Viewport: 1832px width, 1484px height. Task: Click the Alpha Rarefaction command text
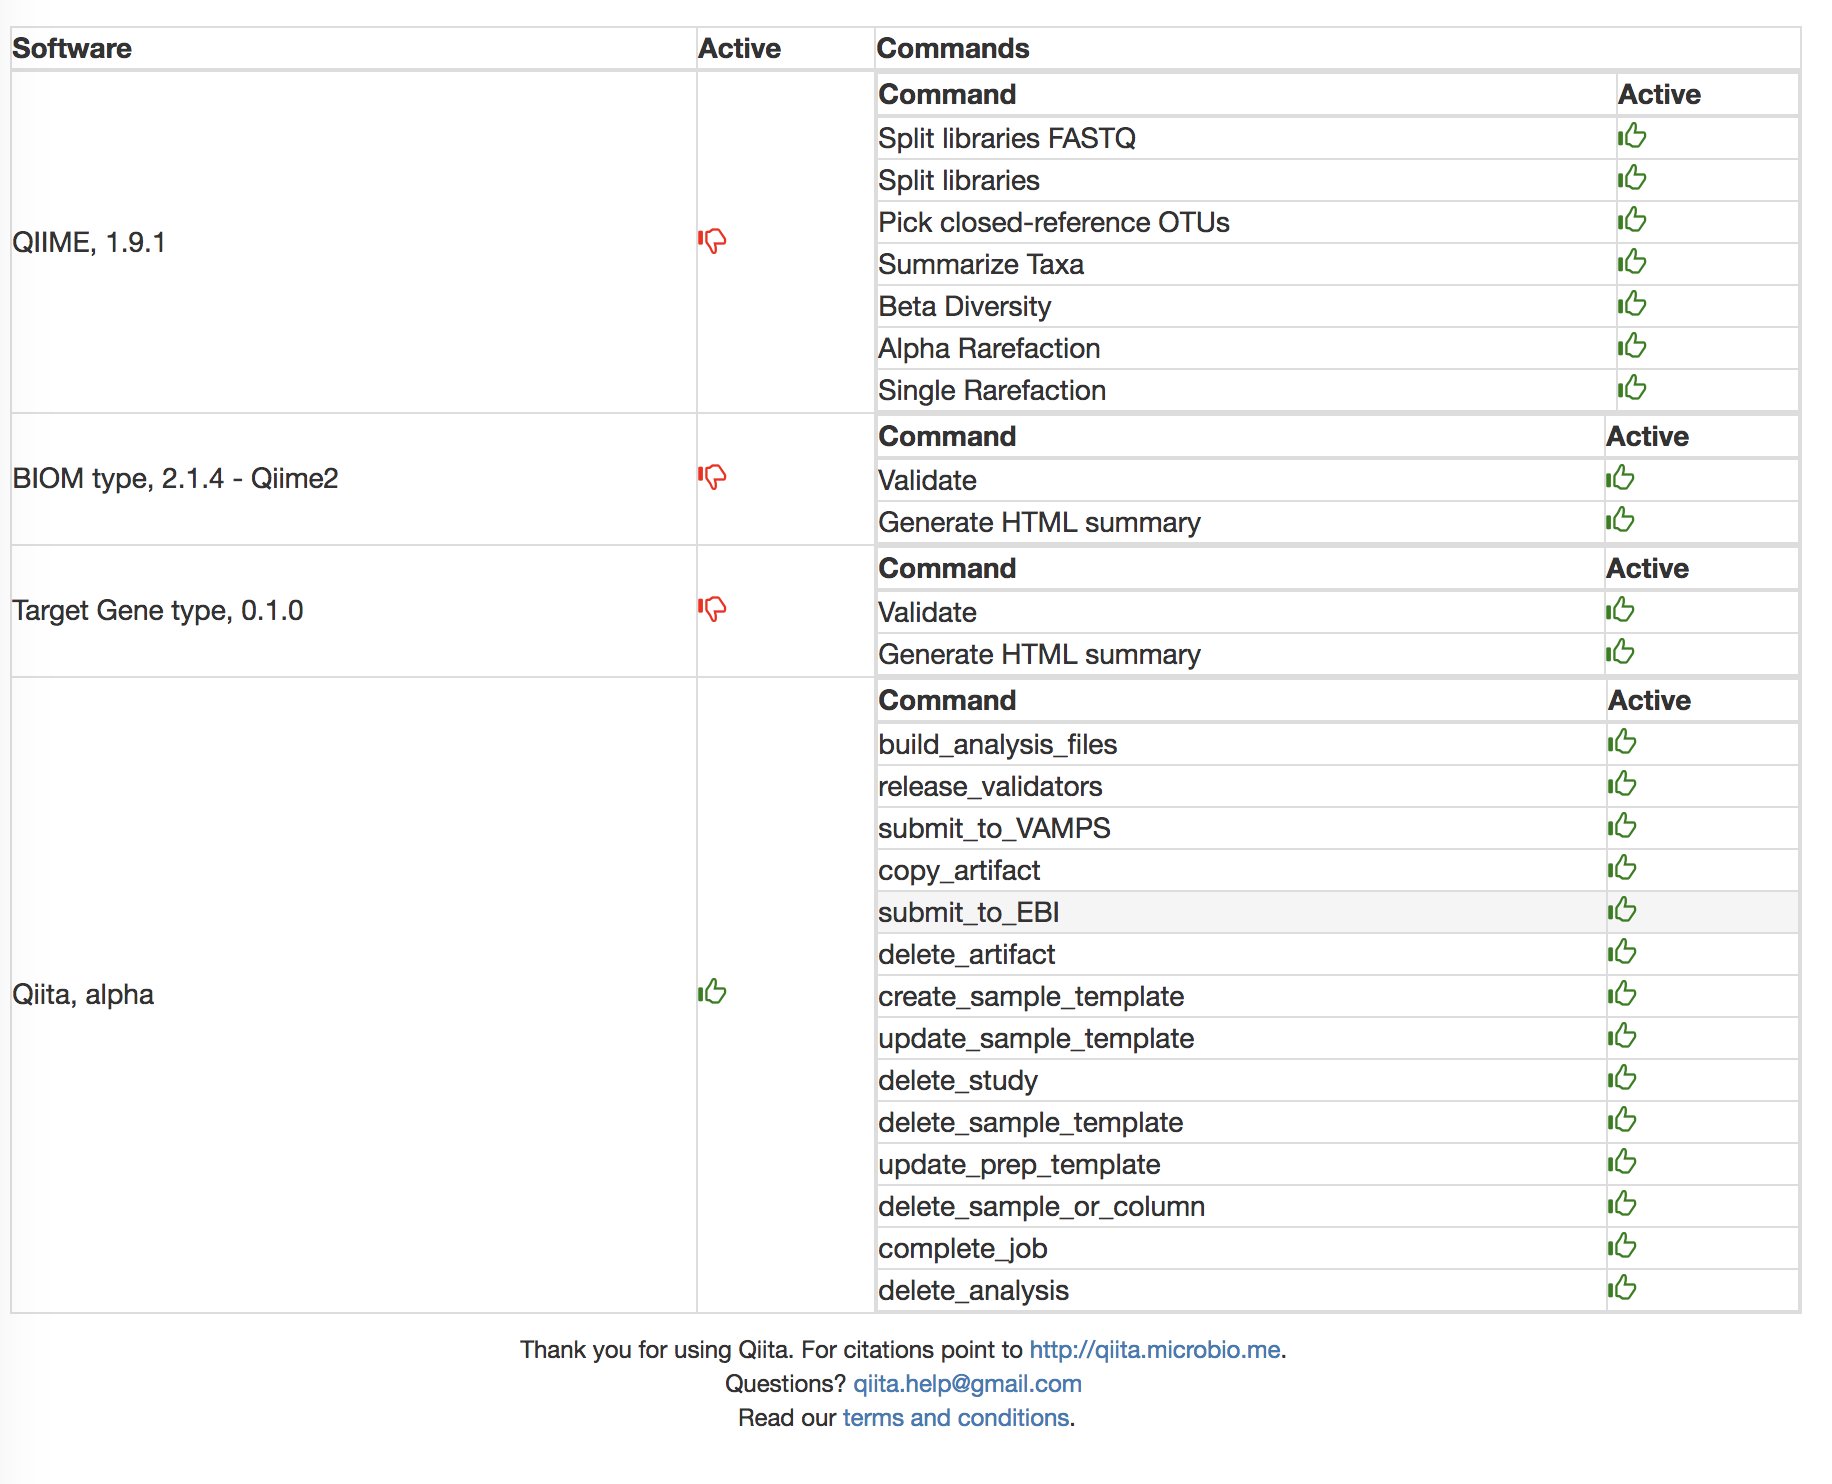989,348
